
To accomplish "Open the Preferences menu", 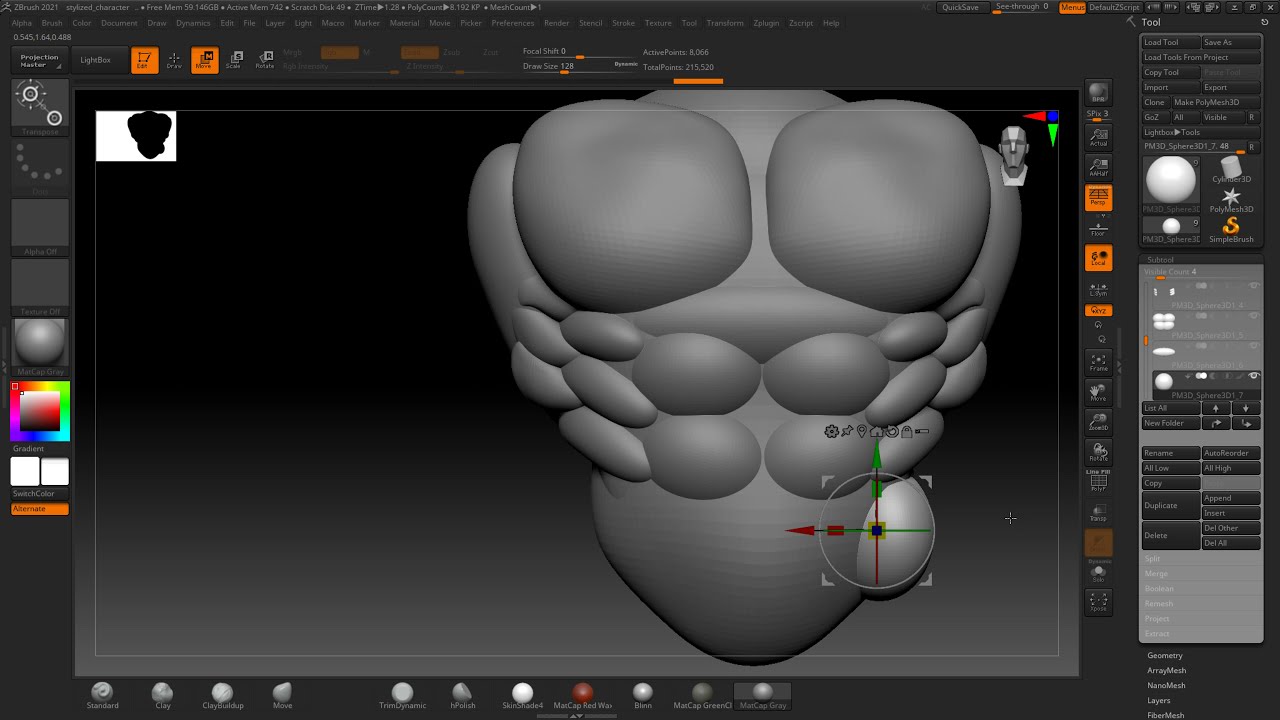I will click(x=512, y=23).
